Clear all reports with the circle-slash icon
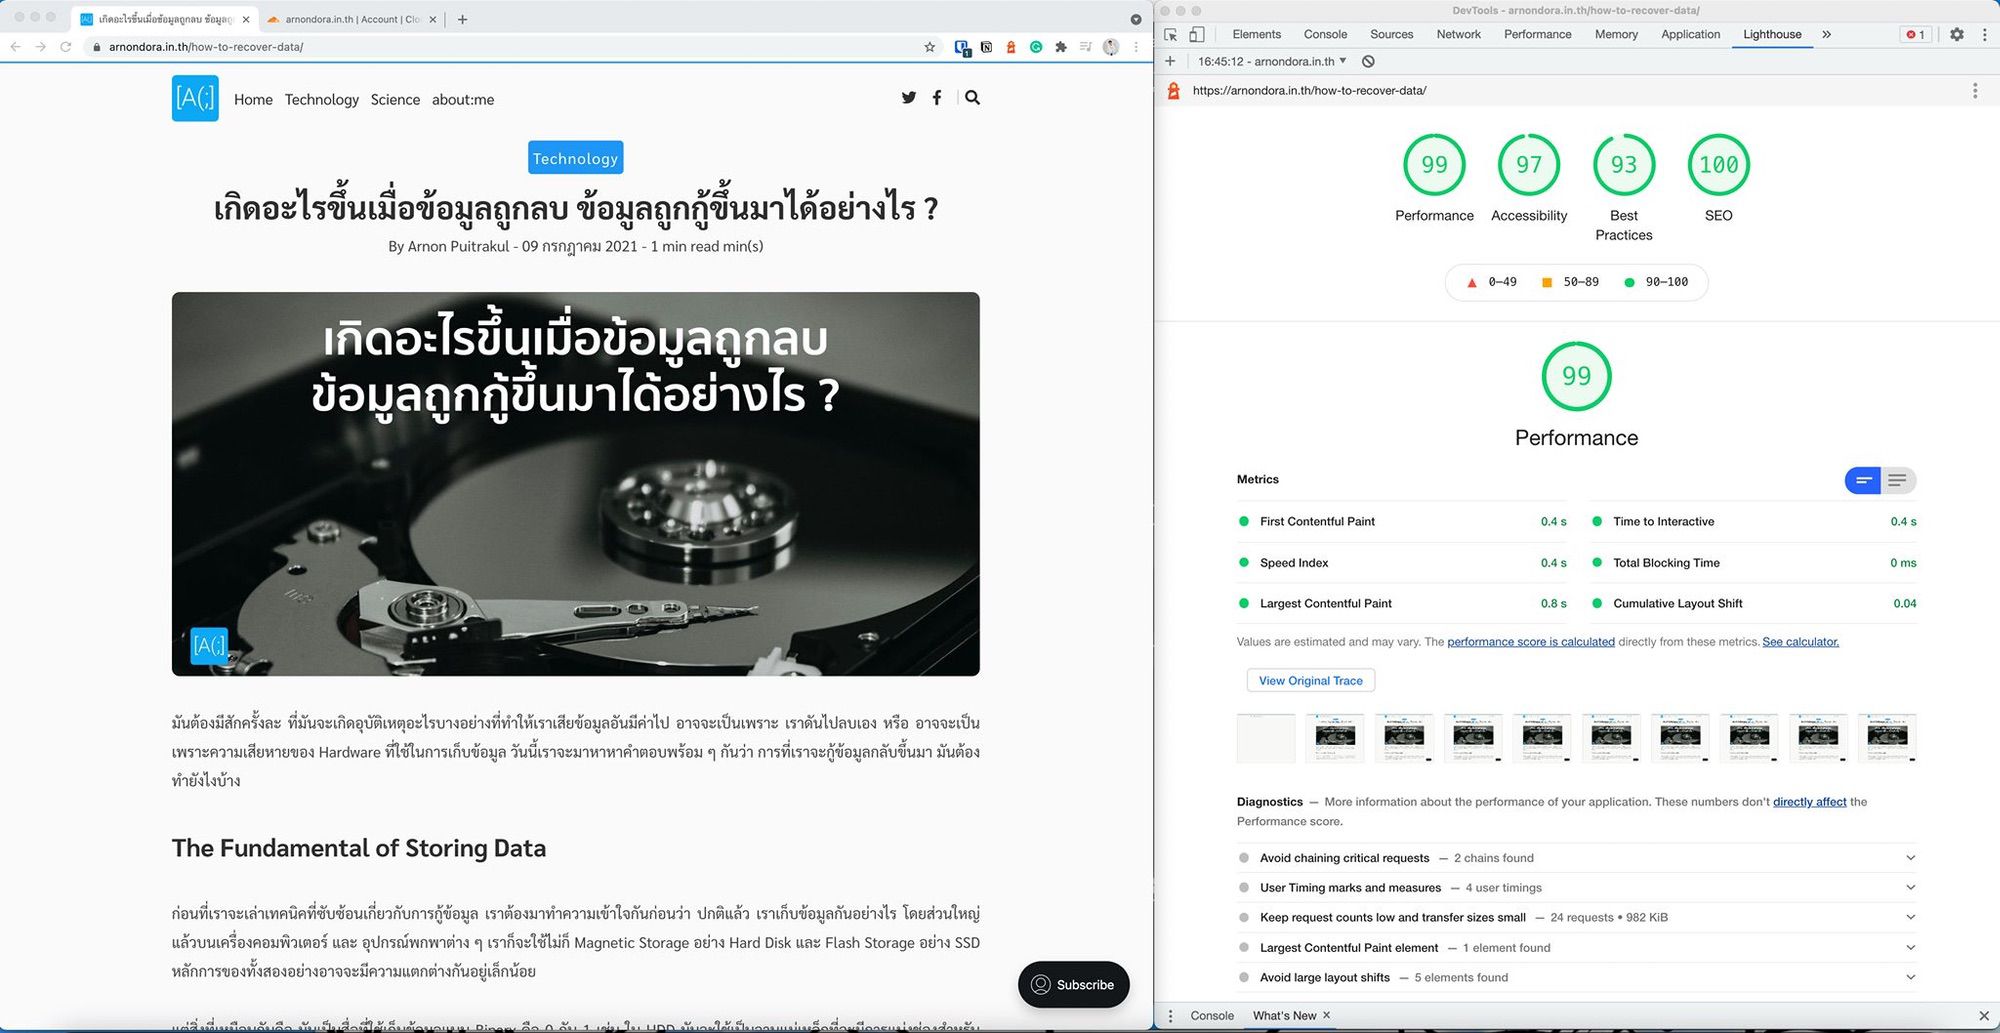This screenshot has height=1033, width=2000. 1368,61
